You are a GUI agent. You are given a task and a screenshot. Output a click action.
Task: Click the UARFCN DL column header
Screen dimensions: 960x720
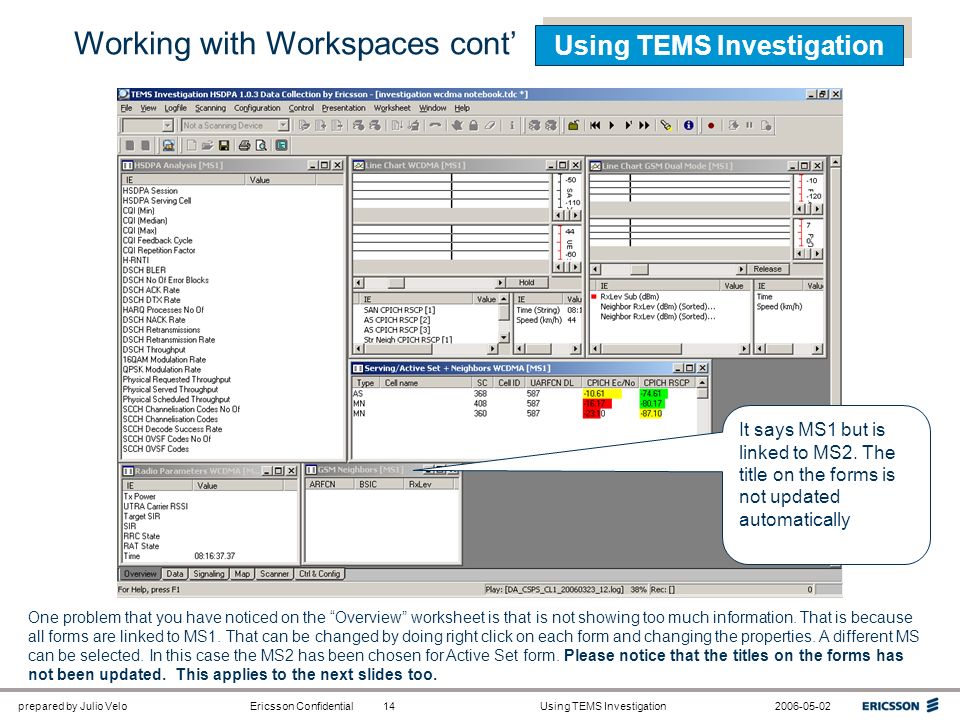click(552, 383)
